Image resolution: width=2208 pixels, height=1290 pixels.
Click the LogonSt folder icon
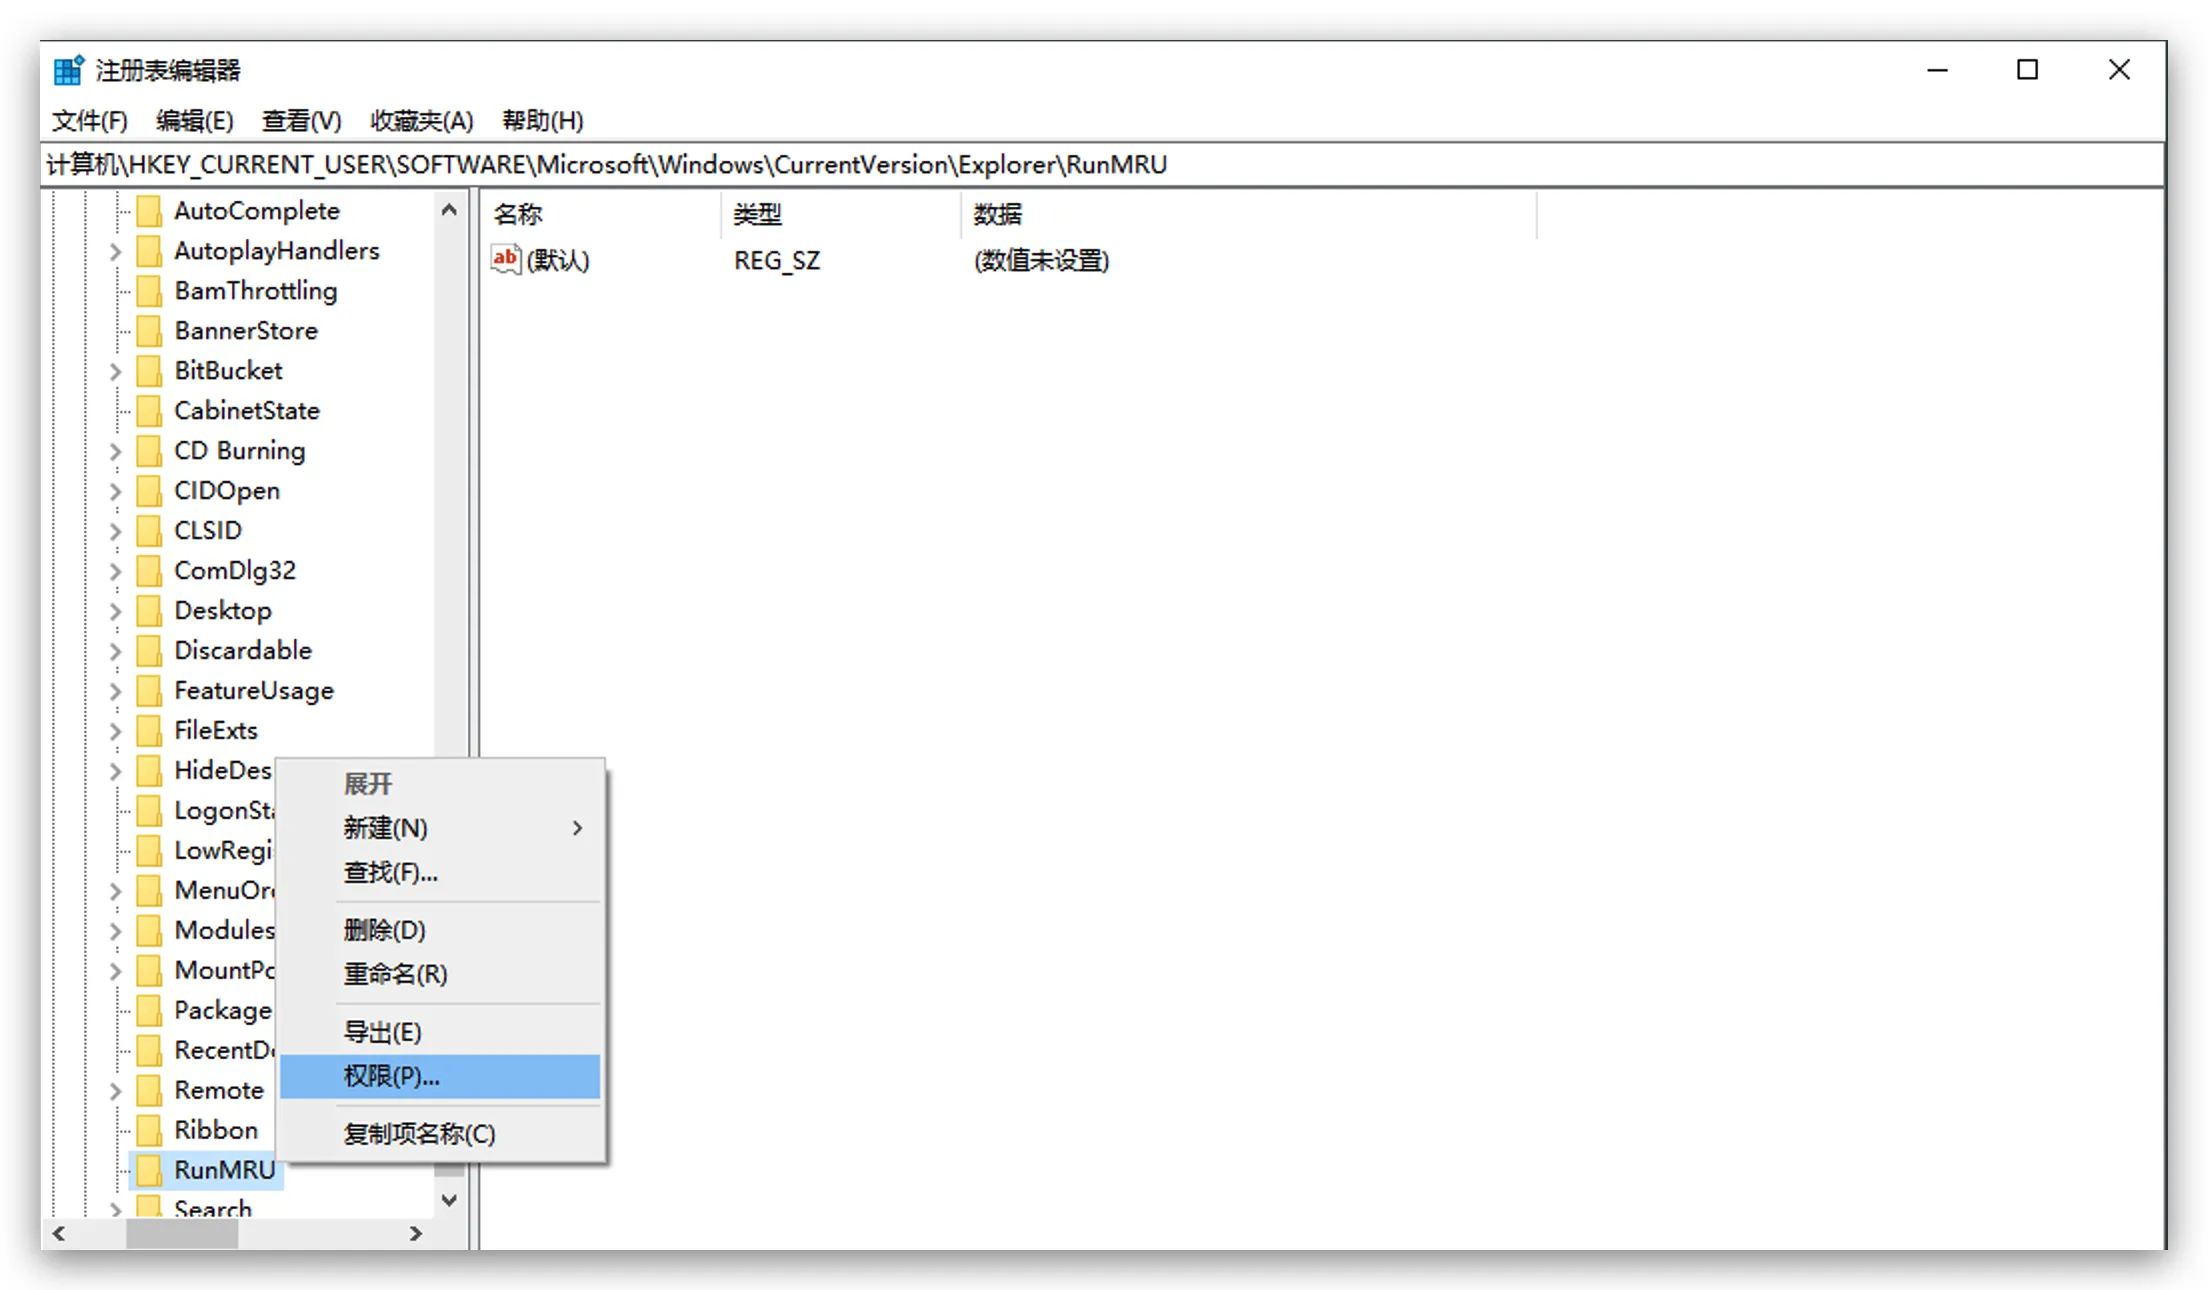pos(149,810)
